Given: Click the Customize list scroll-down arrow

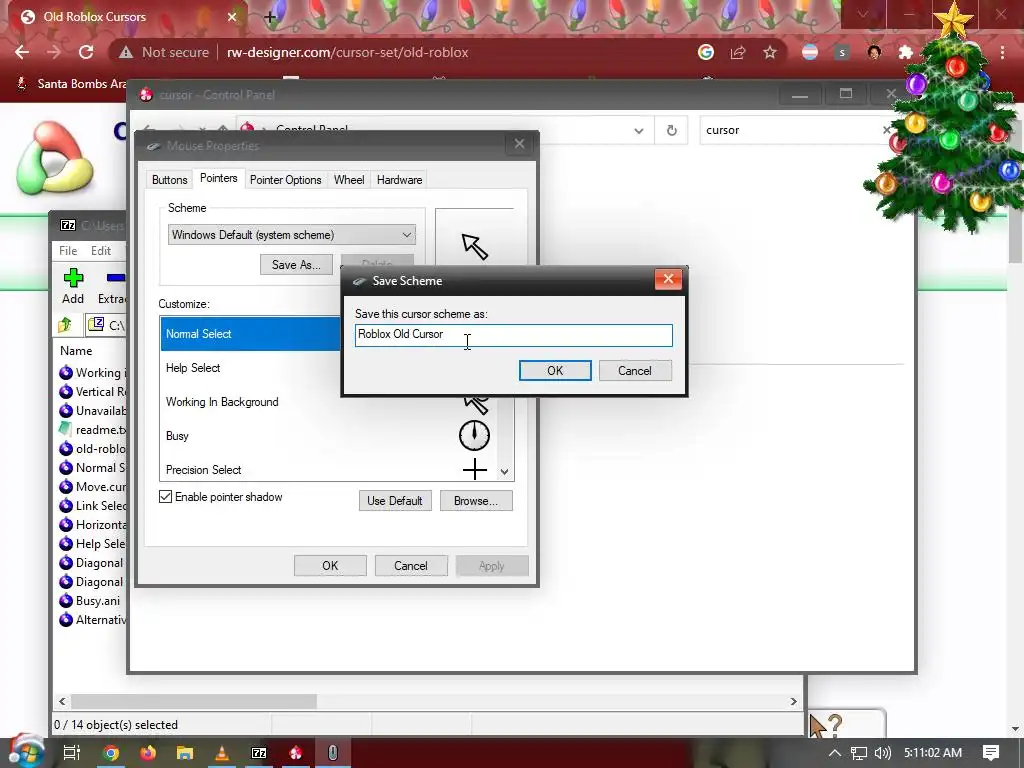Looking at the screenshot, I should (x=504, y=472).
